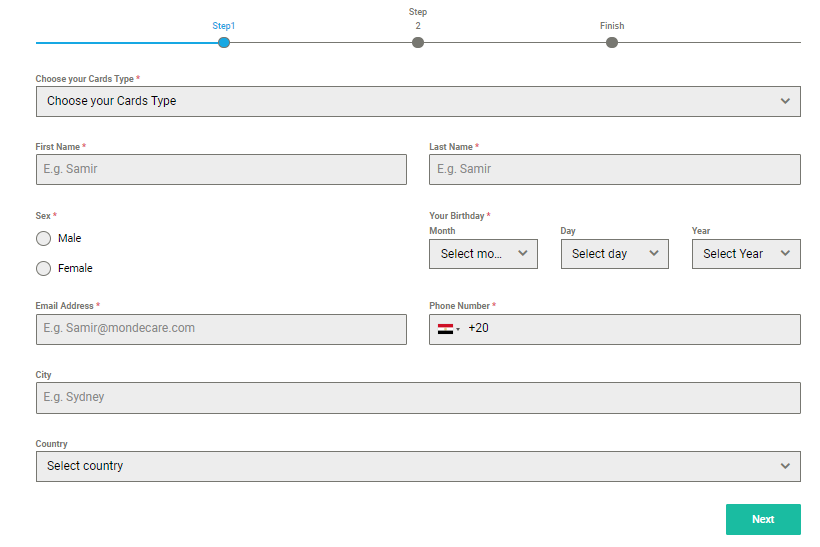Click the Step1 progress dot

224,42
